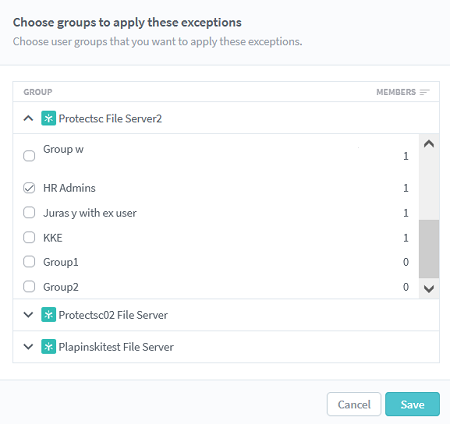The height and width of the screenshot is (424, 450).
Task: Click the Protectsc File Server2 teal icon
Action: pos(48,118)
